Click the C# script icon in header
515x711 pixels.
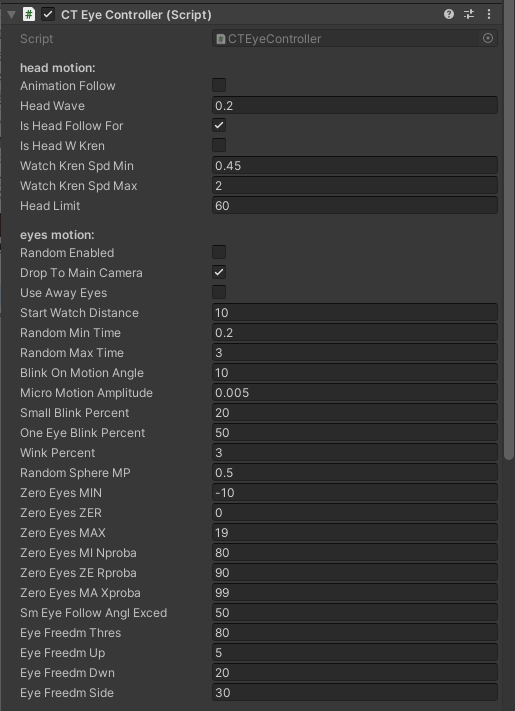point(29,15)
